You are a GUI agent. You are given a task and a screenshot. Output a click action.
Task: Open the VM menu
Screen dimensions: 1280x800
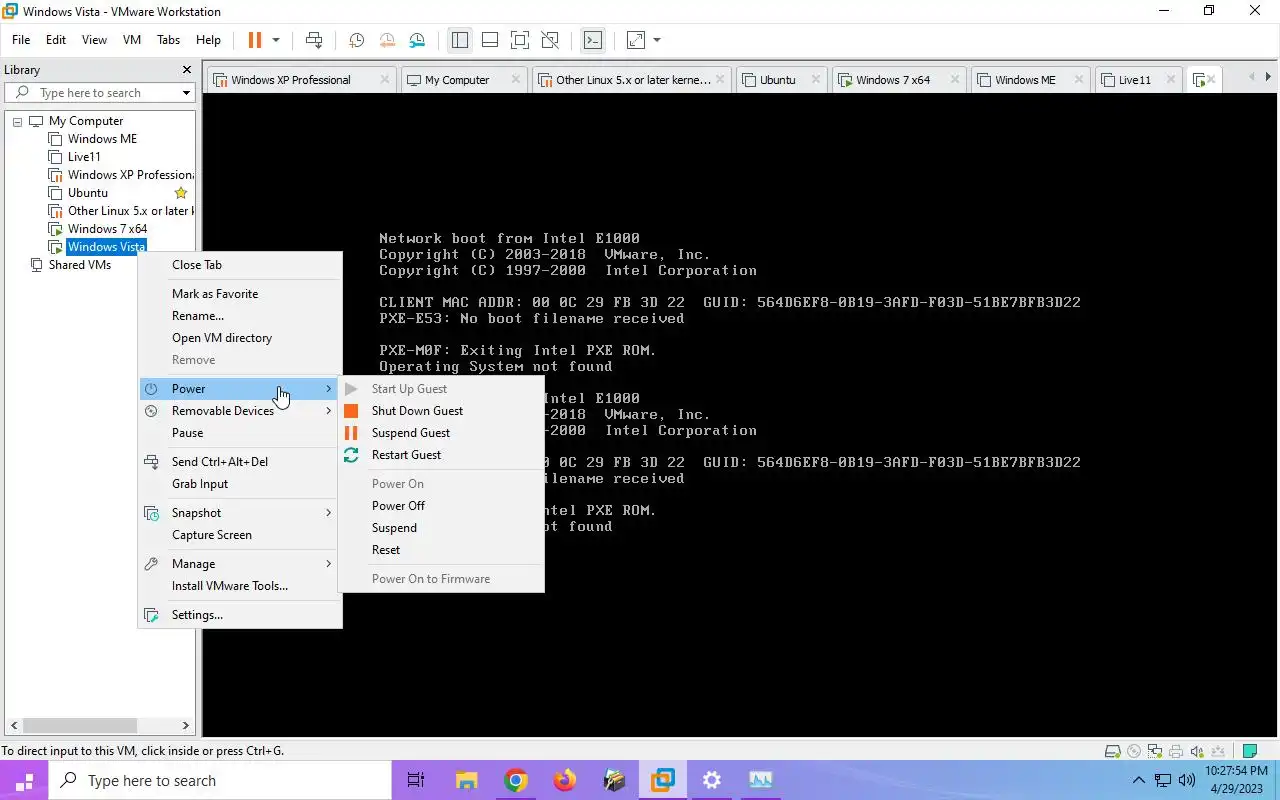[131, 40]
